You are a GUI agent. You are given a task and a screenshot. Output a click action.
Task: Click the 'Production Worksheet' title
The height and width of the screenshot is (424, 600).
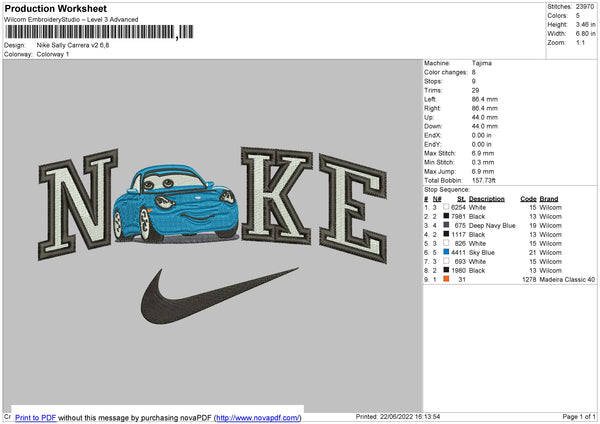(x=55, y=8)
